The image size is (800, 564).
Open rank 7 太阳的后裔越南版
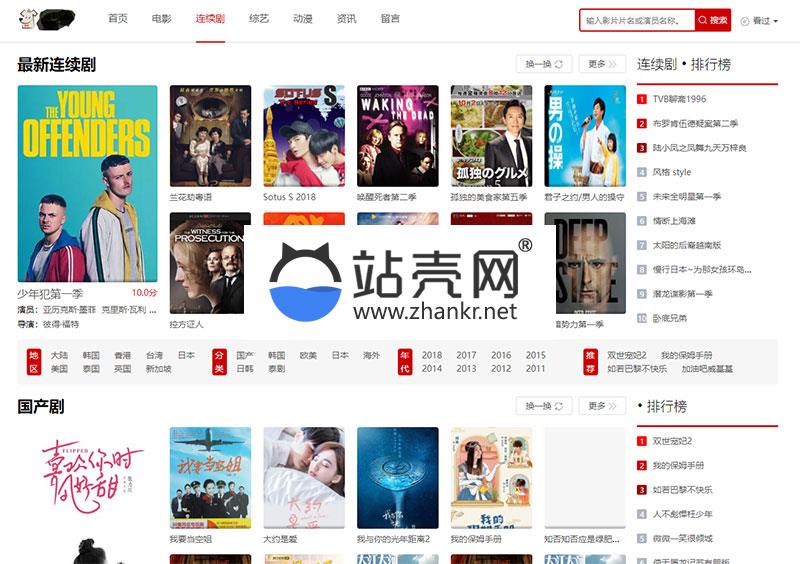click(687, 246)
